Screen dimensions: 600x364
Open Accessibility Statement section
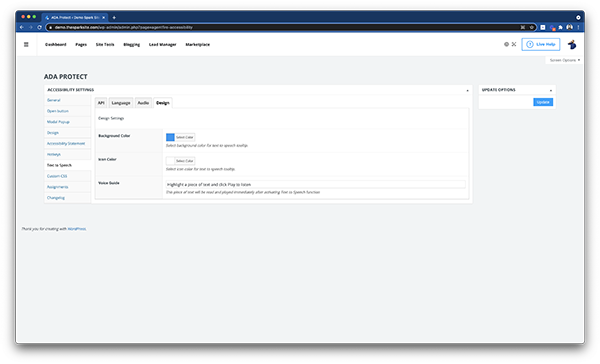(x=67, y=144)
